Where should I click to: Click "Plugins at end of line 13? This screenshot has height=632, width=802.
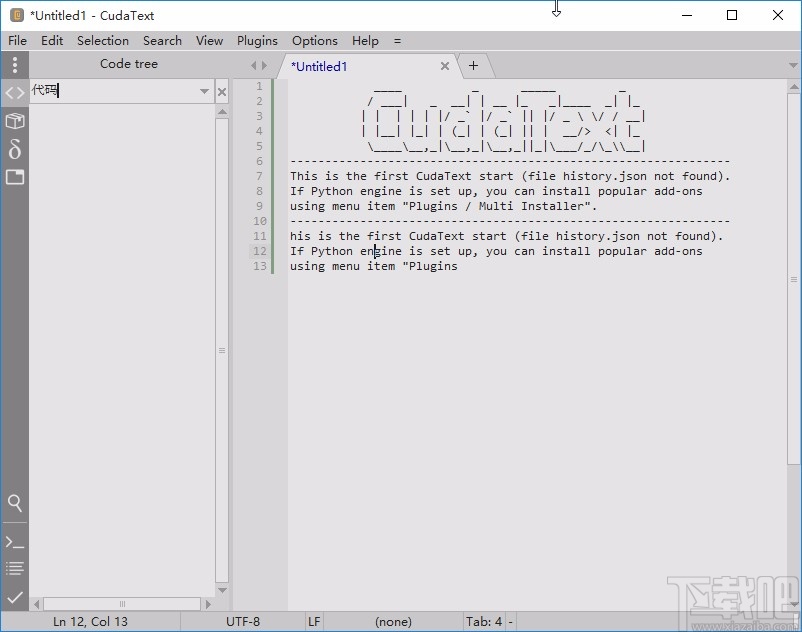coord(430,266)
